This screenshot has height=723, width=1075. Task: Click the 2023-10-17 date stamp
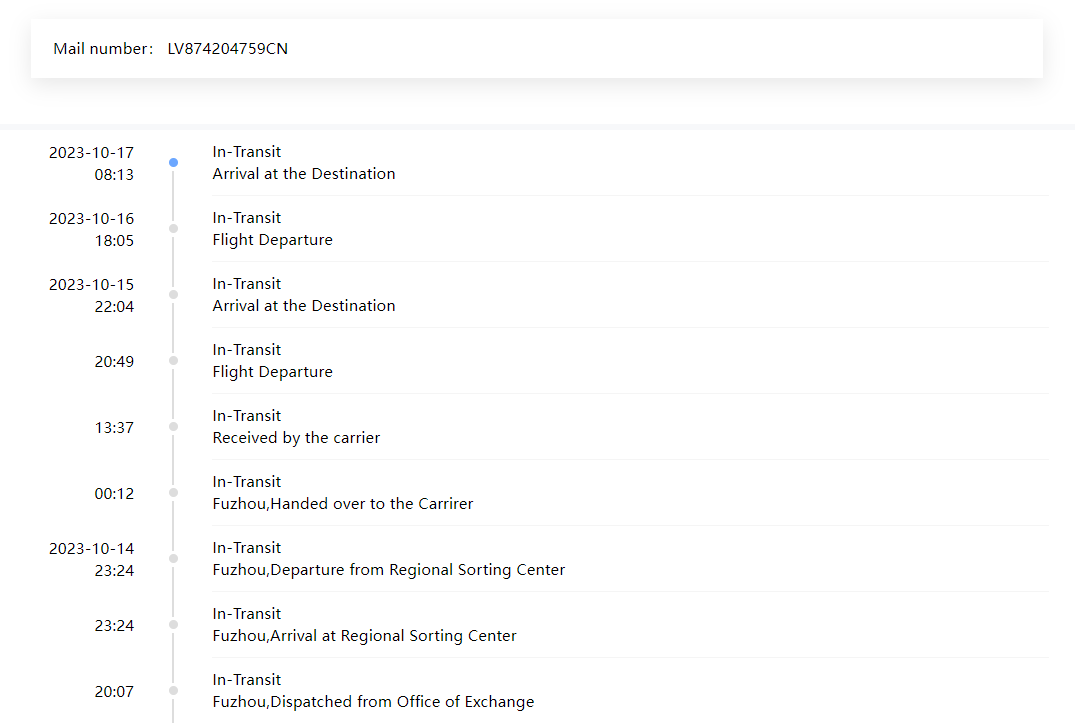point(91,153)
